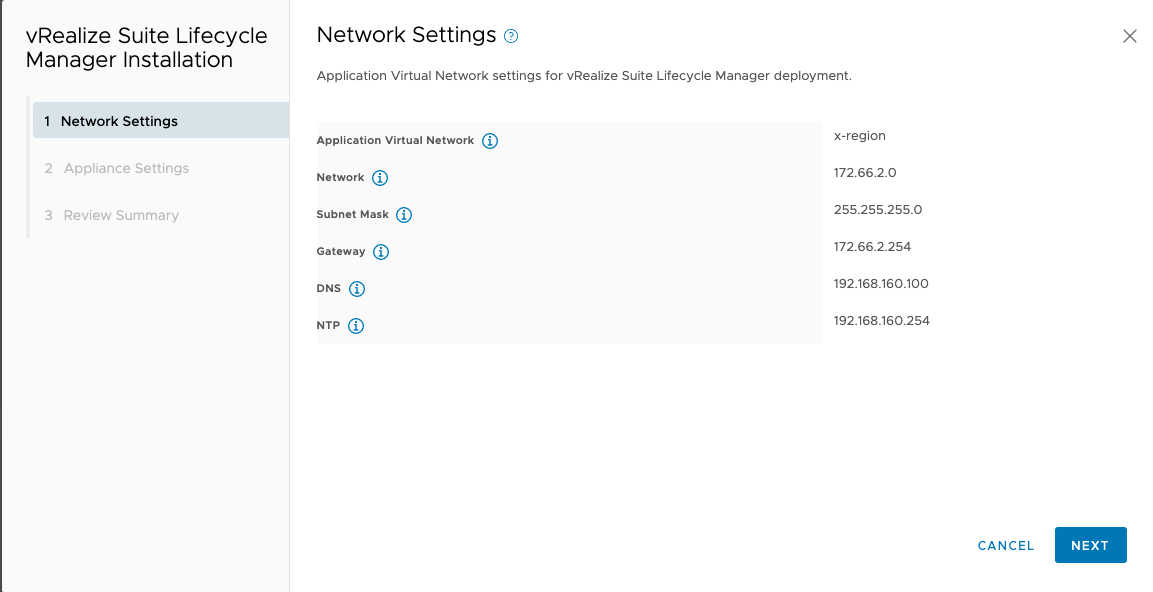
Task: Click DNS value 192.168.160.100
Action: [x=881, y=284]
